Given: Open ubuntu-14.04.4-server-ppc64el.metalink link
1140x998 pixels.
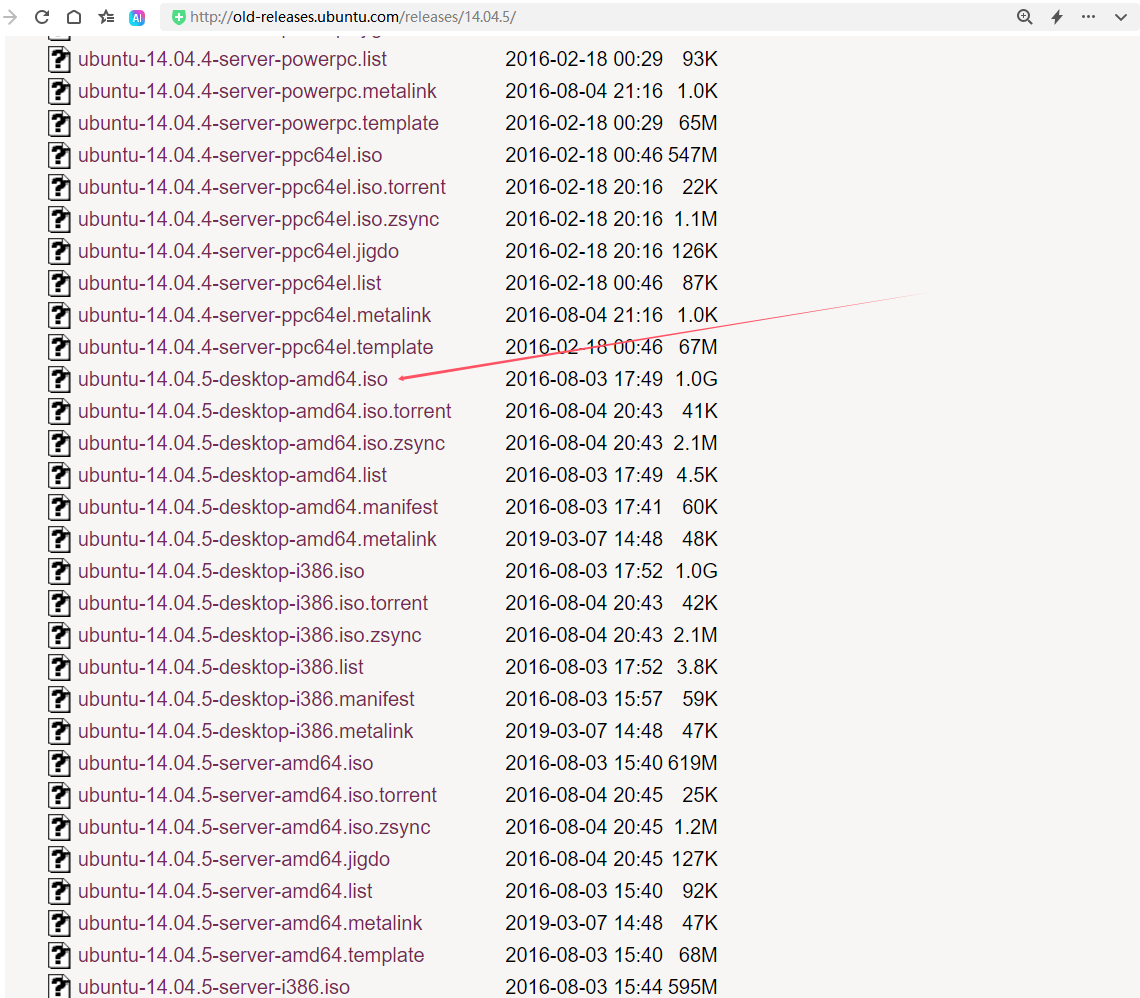Looking at the screenshot, I should tap(254, 315).
